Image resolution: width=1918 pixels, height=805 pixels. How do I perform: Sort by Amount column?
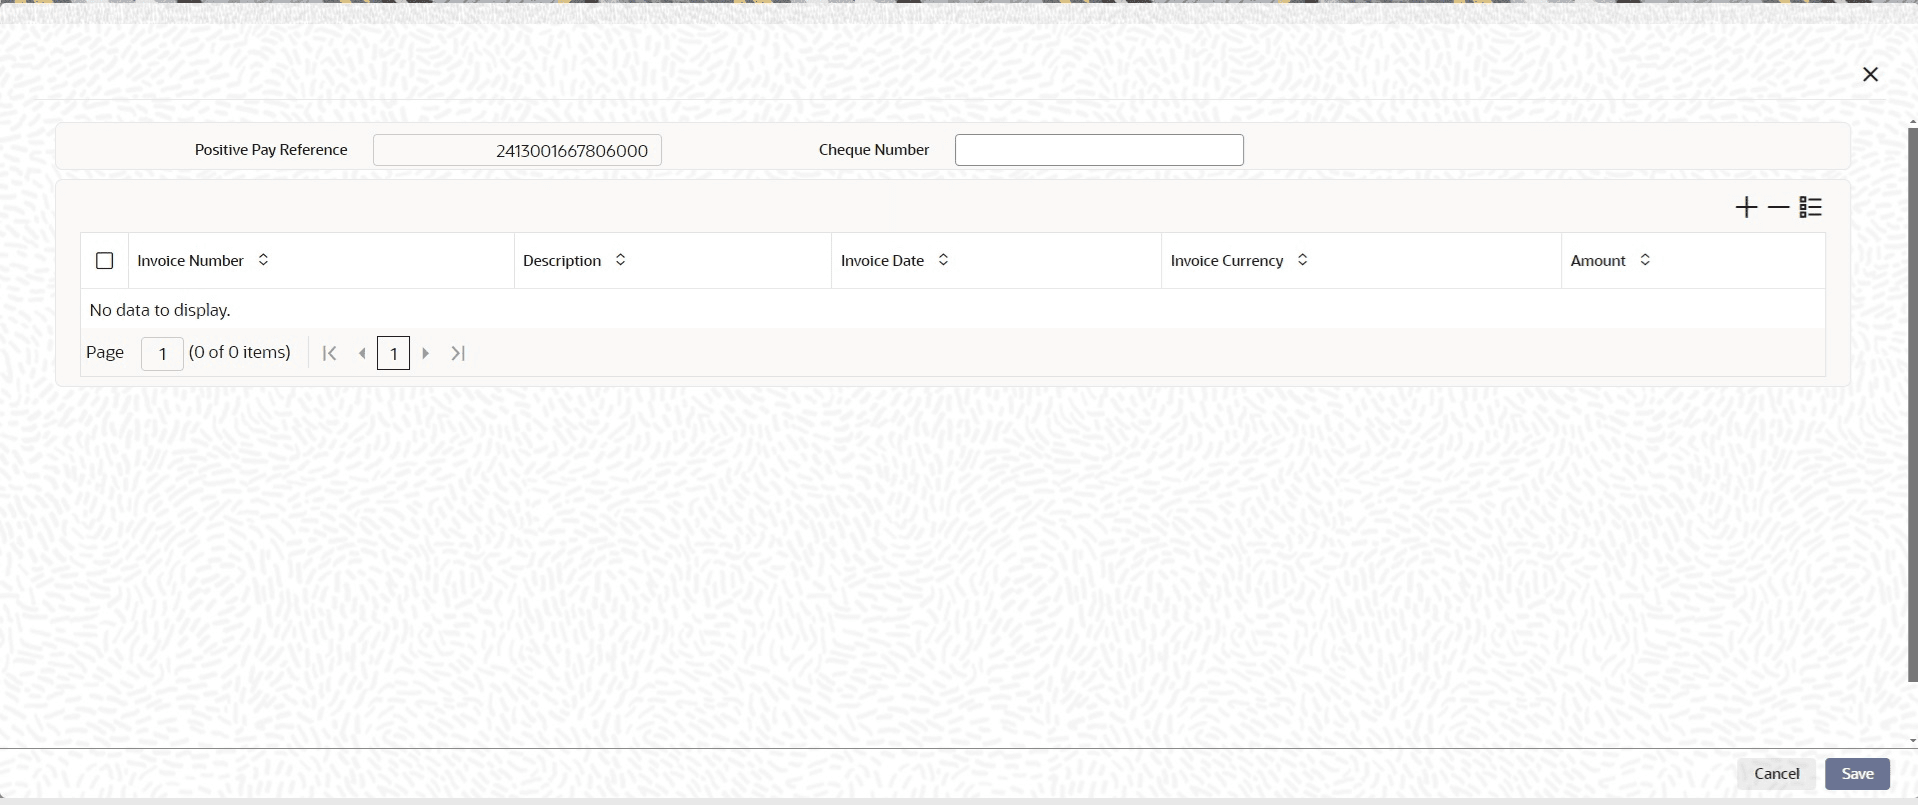(1645, 260)
